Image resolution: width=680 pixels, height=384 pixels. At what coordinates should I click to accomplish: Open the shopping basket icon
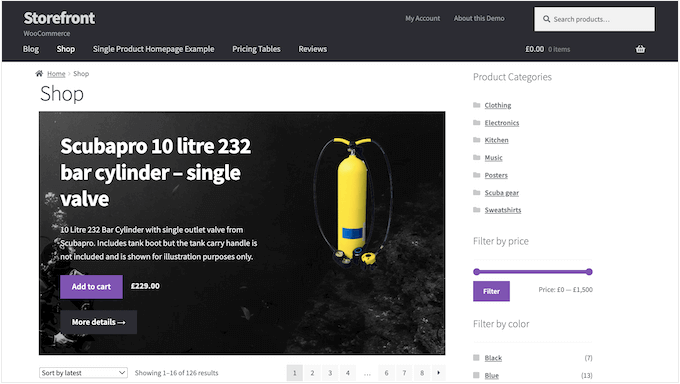(640, 49)
